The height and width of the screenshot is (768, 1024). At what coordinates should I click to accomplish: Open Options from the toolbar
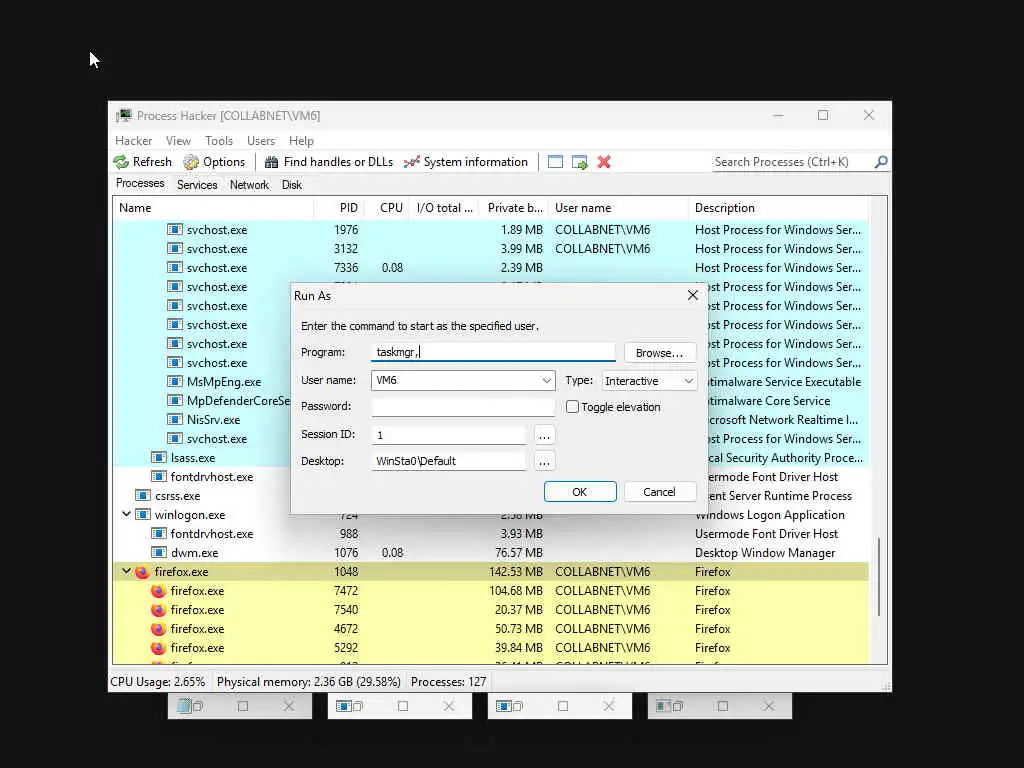214,162
